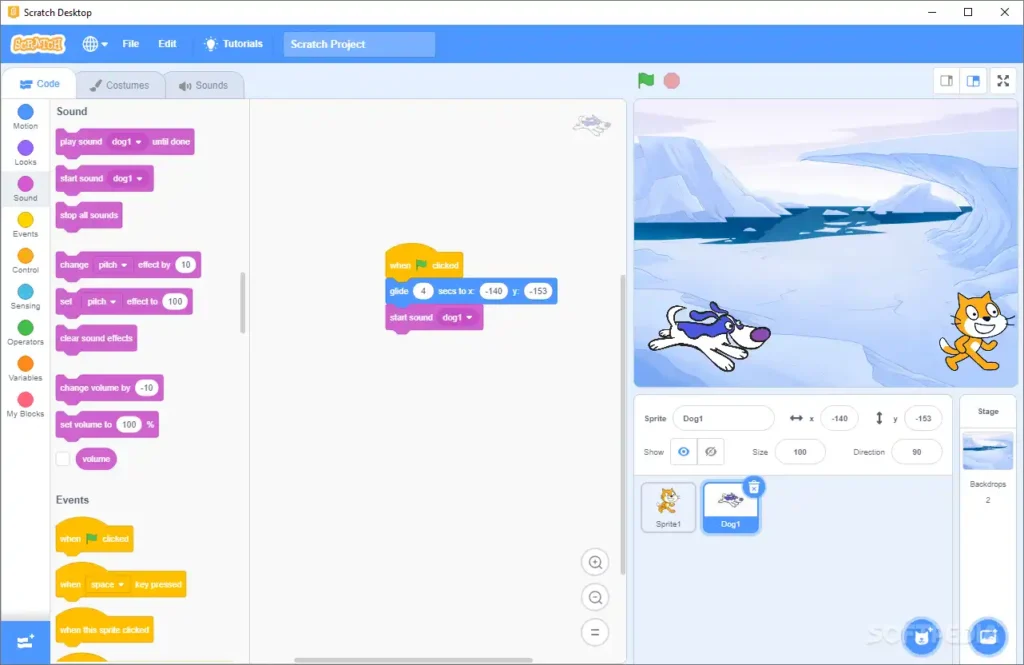Open the Tutorials link
This screenshot has width=1024, height=665.
tap(234, 44)
